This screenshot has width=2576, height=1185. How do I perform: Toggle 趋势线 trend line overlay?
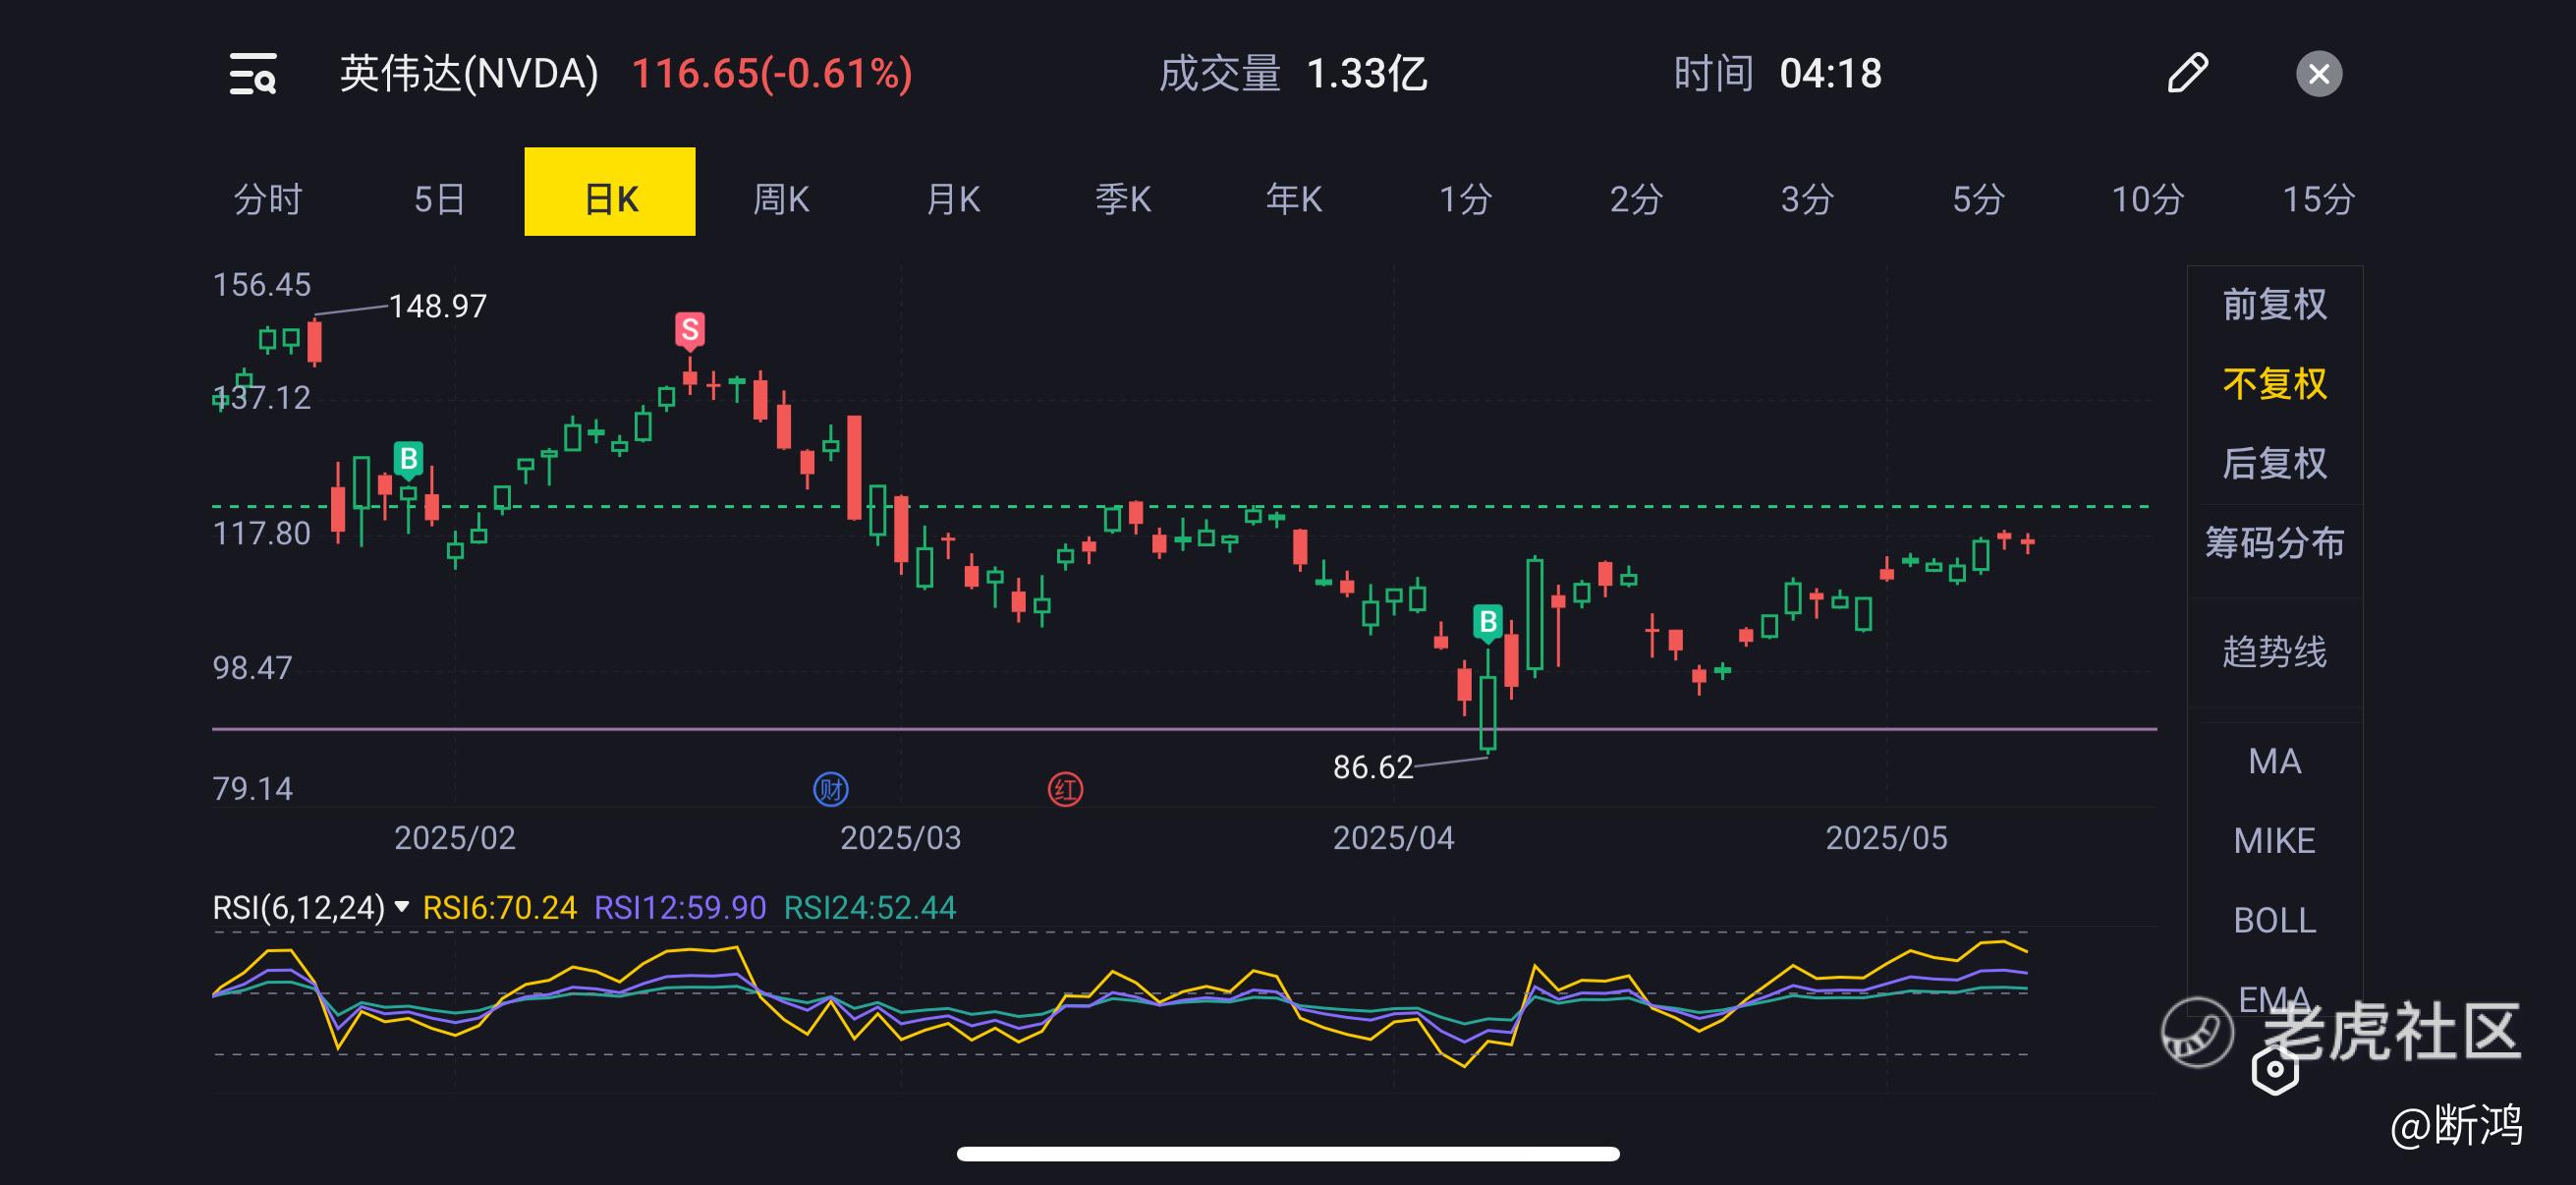(x=2275, y=652)
